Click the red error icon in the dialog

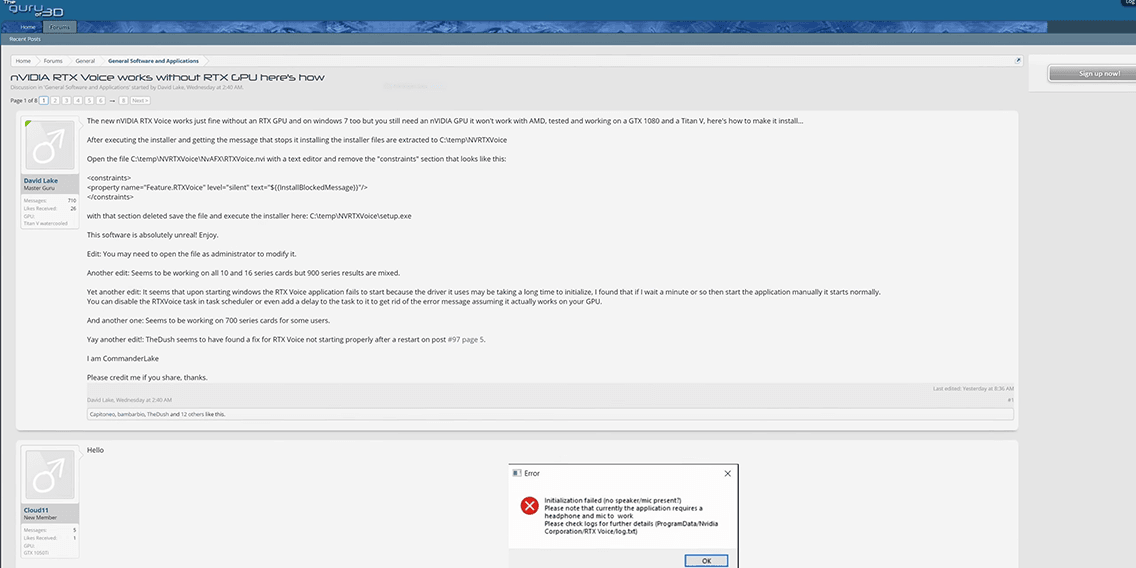(x=530, y=506)
